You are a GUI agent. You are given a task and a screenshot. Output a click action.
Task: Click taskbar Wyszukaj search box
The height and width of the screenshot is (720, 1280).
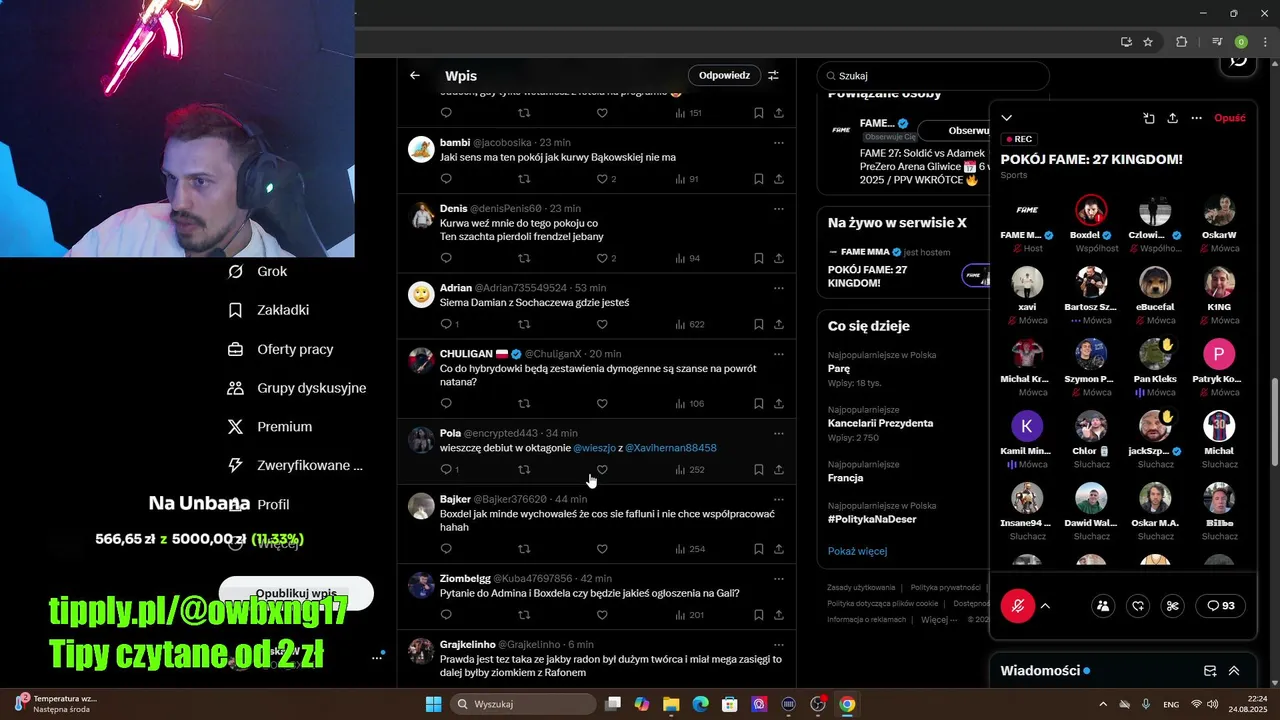(x=523, y=704)
